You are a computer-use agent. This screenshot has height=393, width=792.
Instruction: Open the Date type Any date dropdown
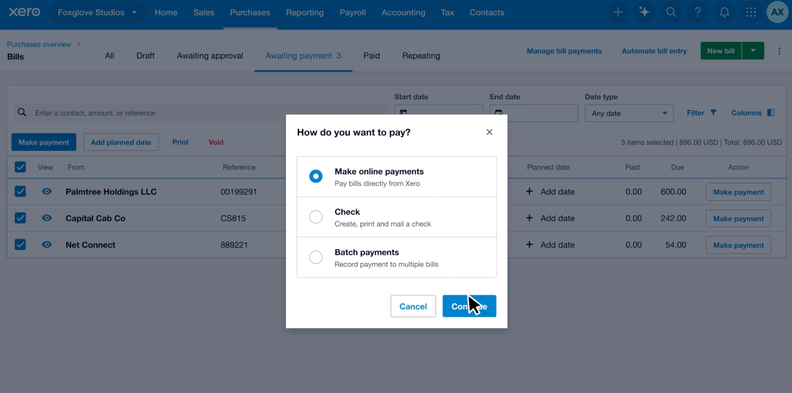coord(629,113)
